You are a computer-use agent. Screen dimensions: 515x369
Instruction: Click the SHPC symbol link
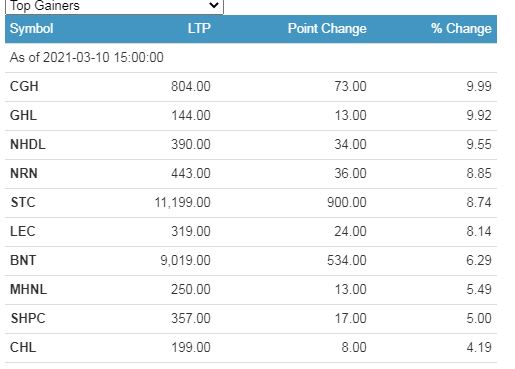point(28,319)
